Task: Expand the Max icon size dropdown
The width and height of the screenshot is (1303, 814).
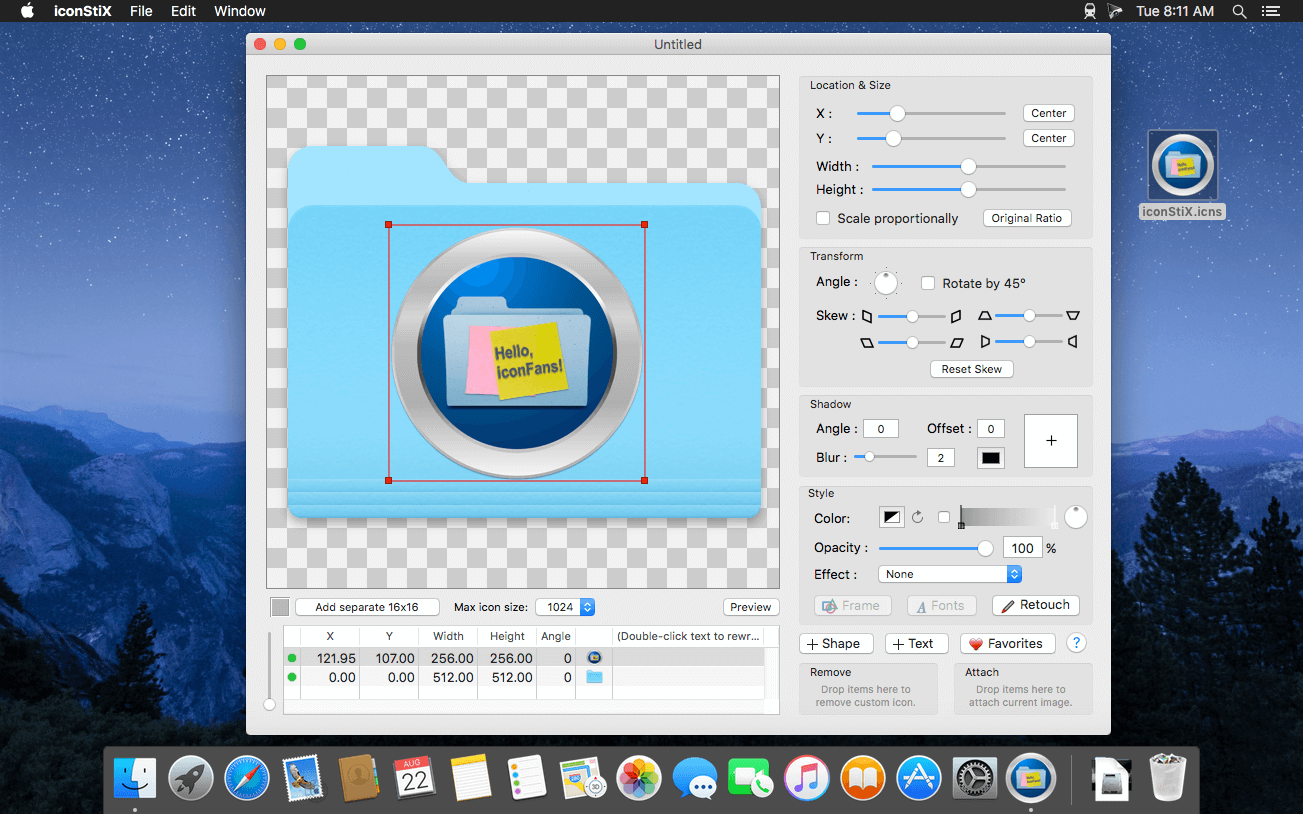Action: click(565, 607)
